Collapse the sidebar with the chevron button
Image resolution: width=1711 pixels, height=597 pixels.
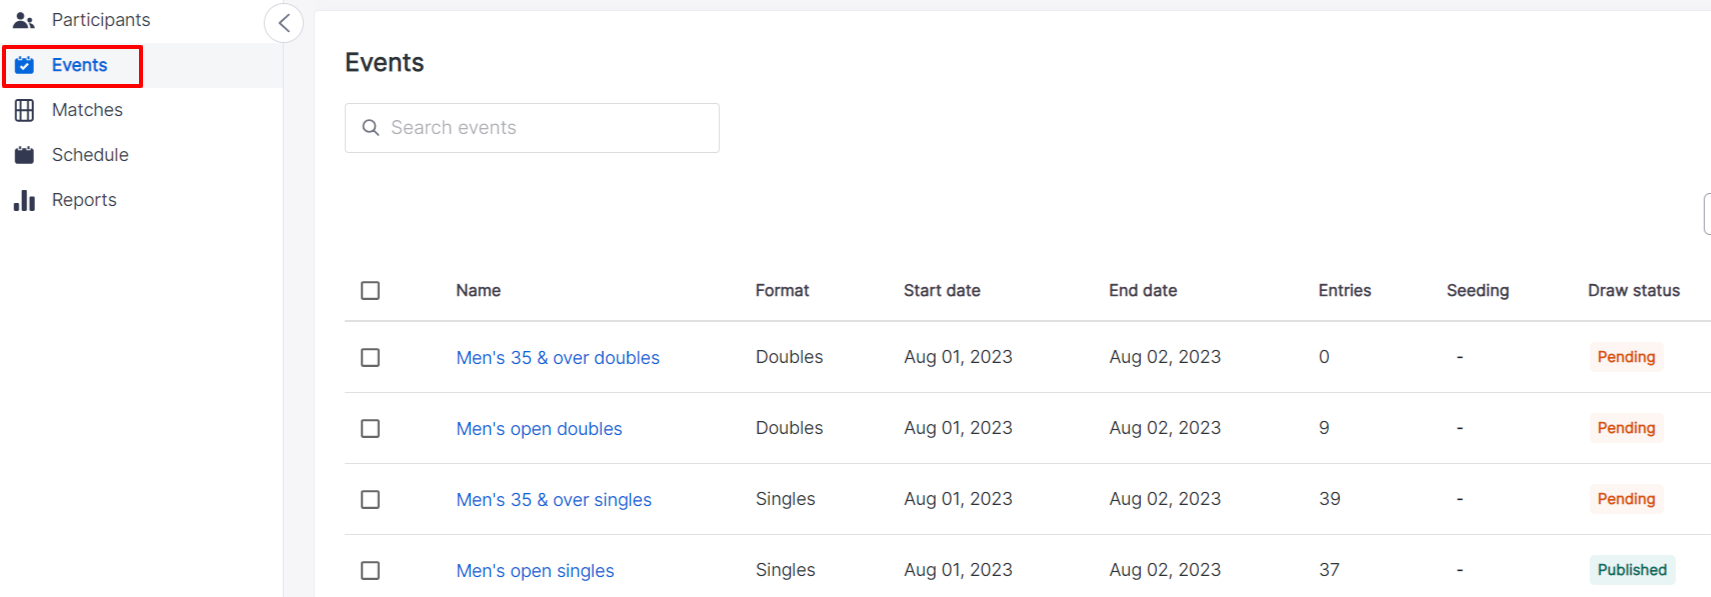click(284, 23)
